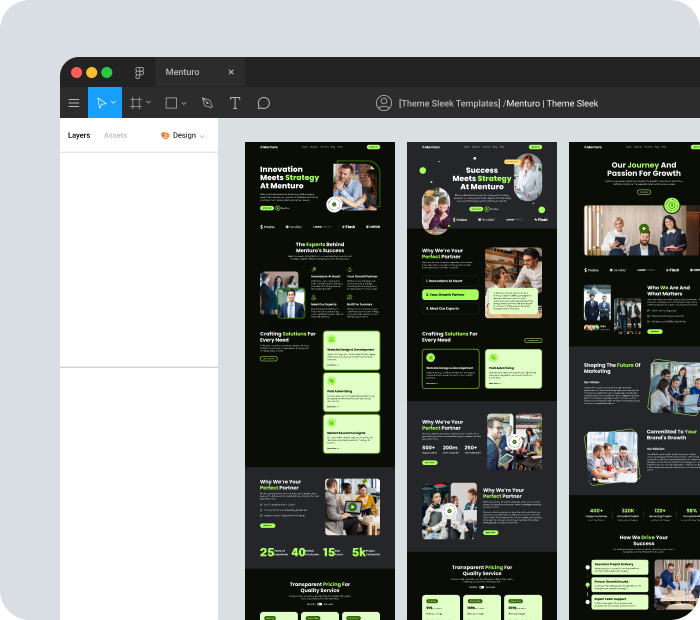Expand the shape tools dropdown chevron

(x=184, y=103)
